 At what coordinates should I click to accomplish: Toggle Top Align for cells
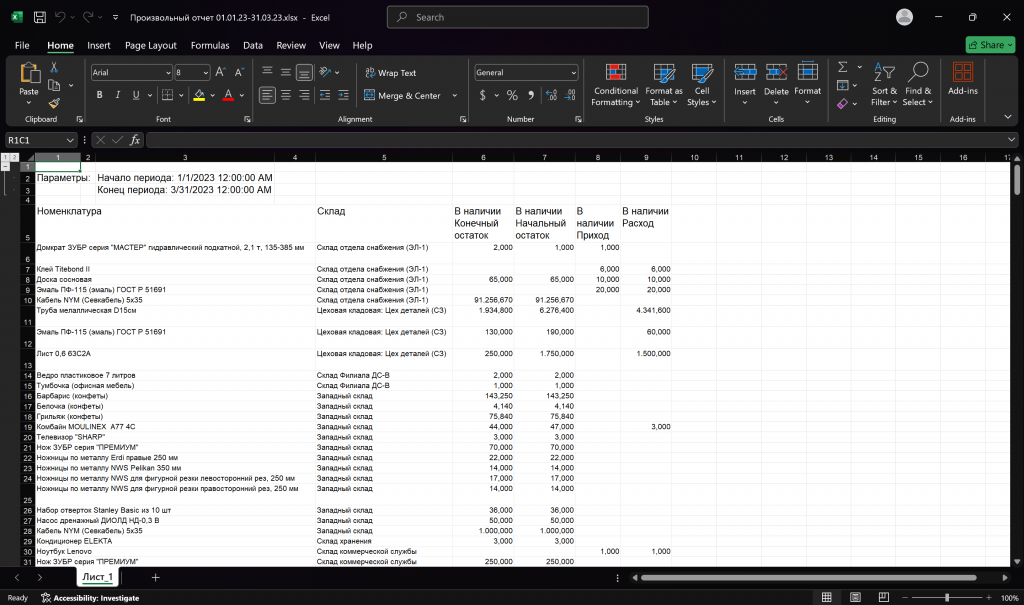(x=267, y=72)
